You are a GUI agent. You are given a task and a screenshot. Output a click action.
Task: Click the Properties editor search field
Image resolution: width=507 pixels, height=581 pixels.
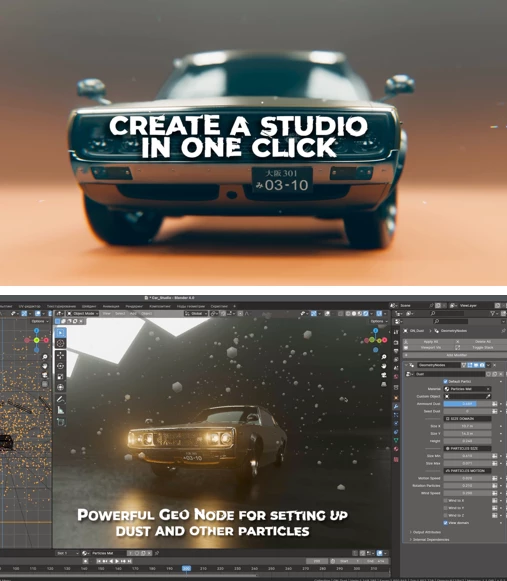[451, 321]
